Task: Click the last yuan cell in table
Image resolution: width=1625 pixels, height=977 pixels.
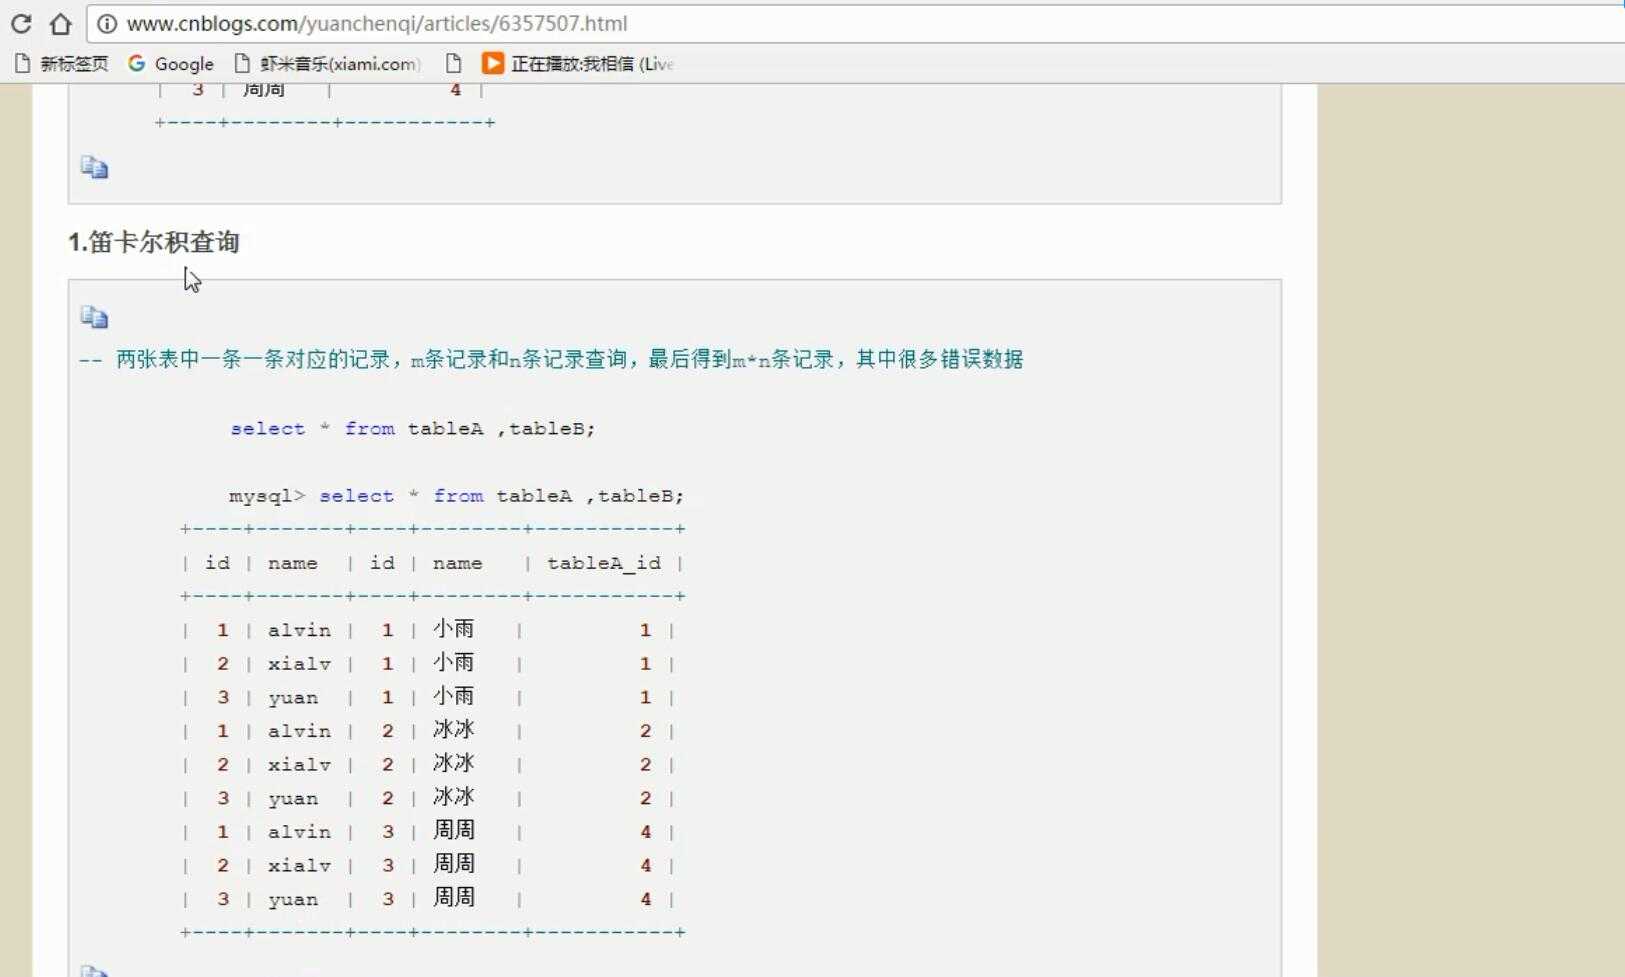Action: [x=293, y=899]
